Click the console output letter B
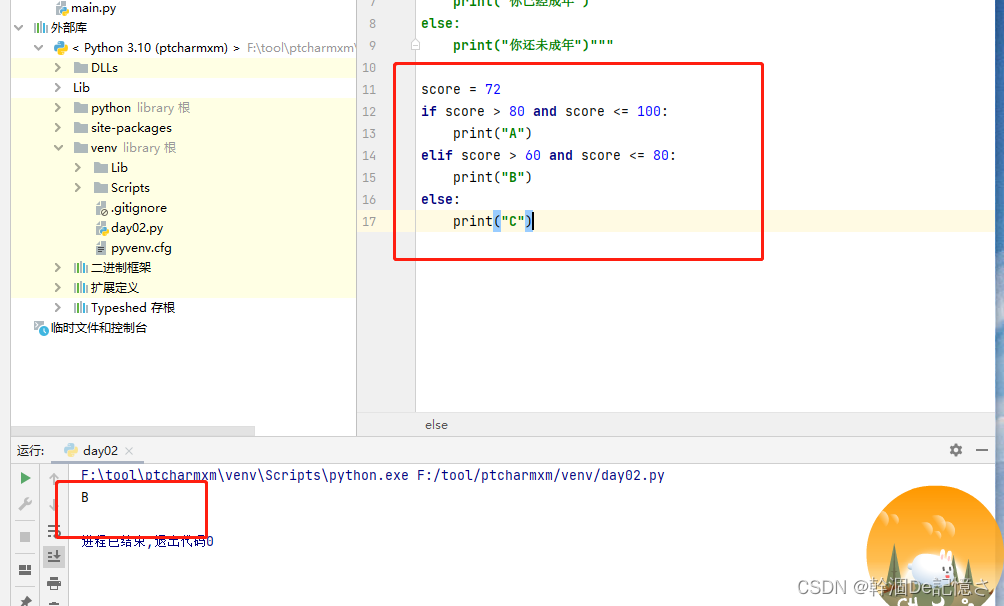 coord(85,497)
